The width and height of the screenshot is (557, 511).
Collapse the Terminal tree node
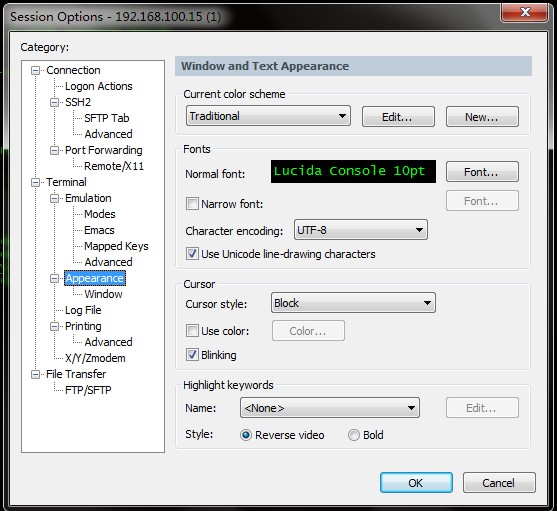pyautogui.click(x=35, y=182)
